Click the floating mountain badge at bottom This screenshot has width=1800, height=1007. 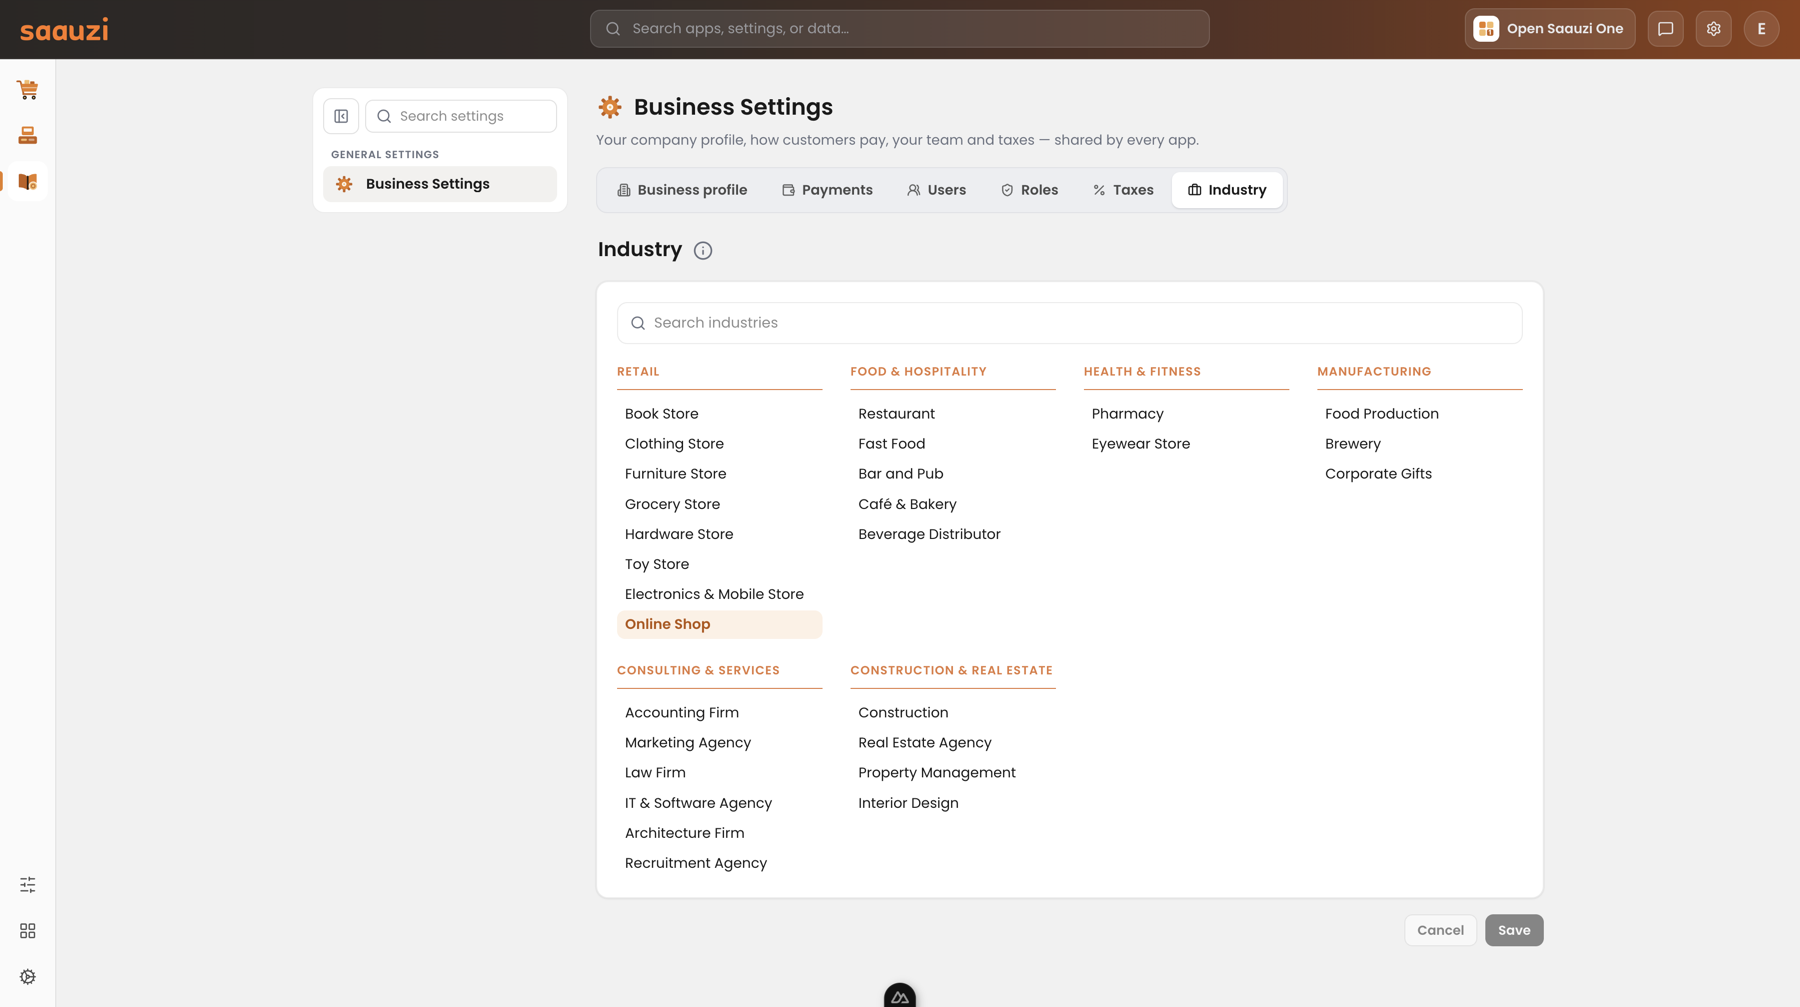point(900,995)
